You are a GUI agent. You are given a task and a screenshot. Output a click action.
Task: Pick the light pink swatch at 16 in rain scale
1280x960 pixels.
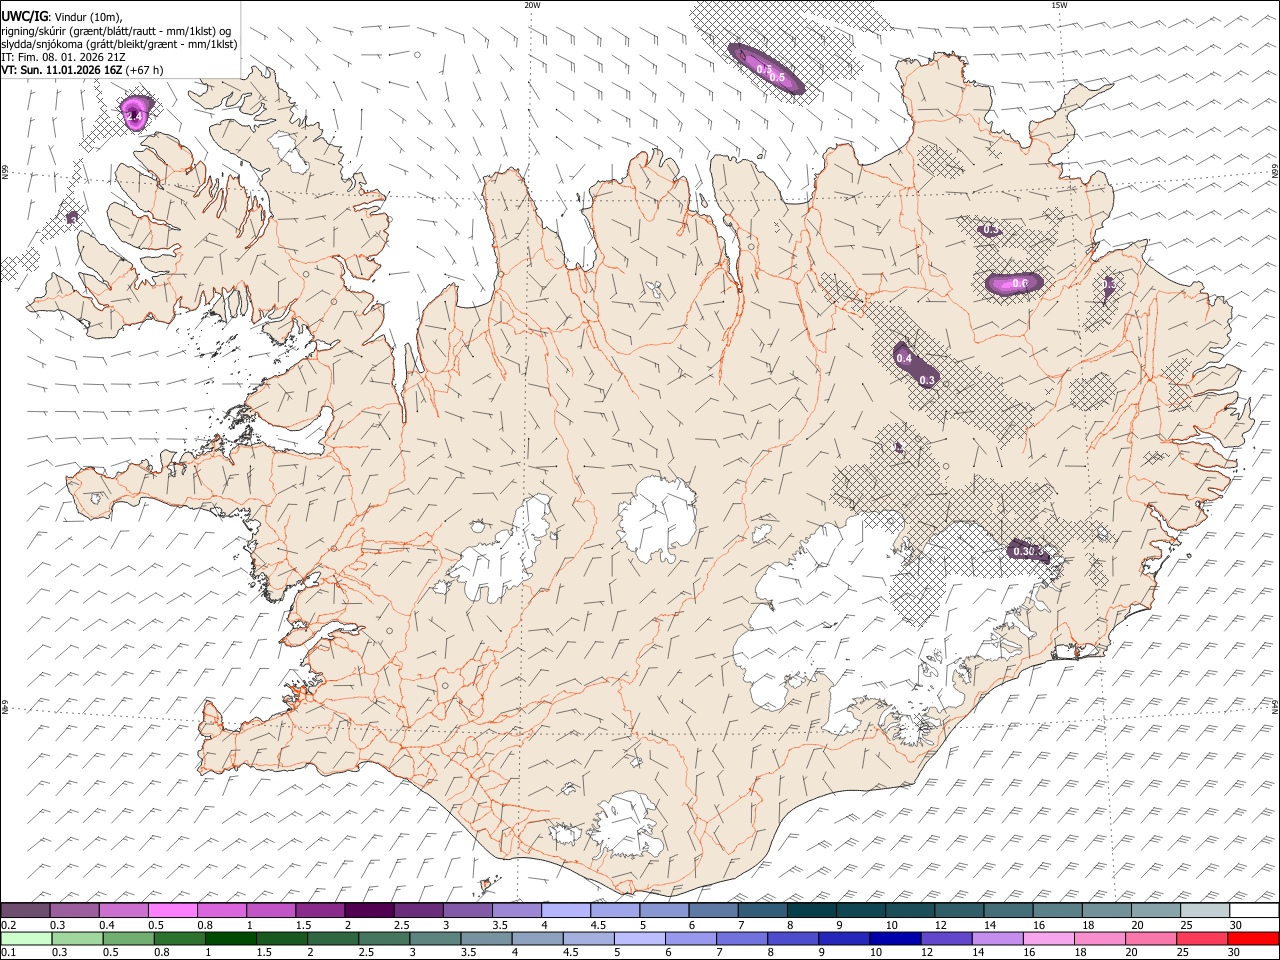pos(1049,938)
